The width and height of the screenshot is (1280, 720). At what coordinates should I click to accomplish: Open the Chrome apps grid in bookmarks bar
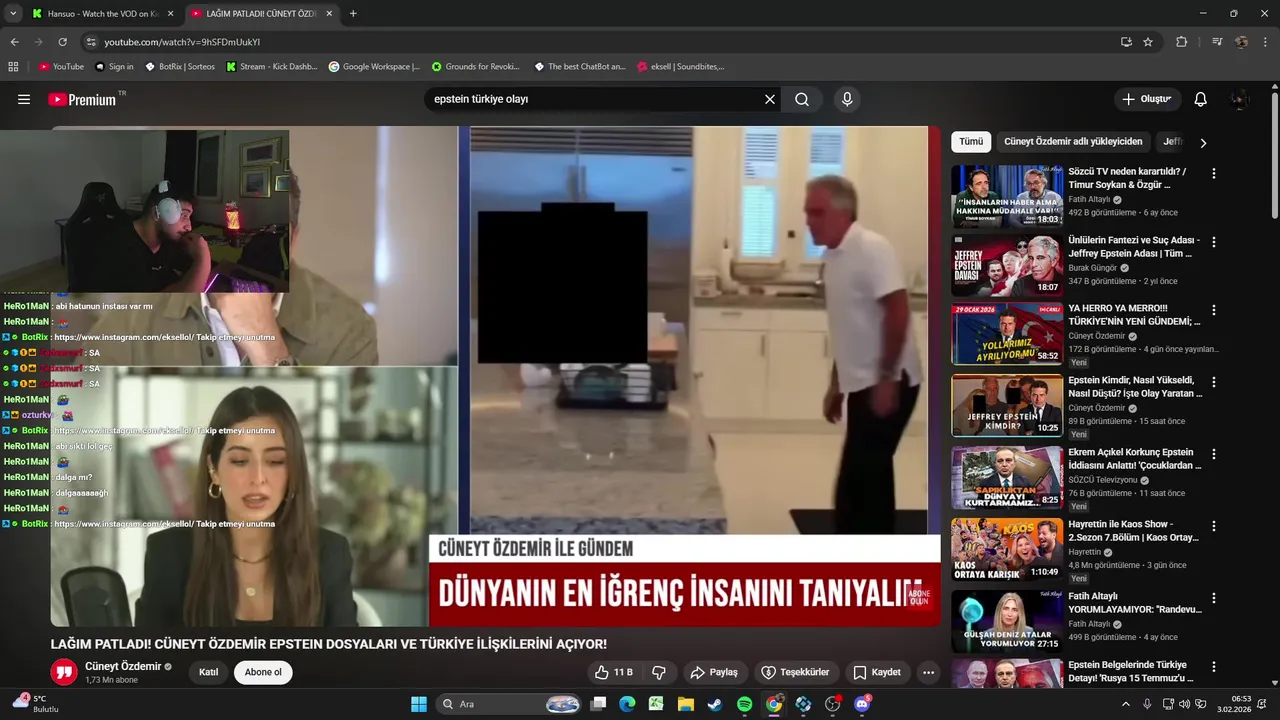coord(13,67)
